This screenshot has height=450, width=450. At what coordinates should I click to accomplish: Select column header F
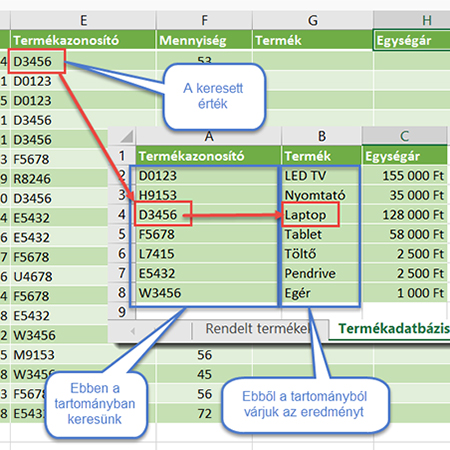click(x=204, y=20)
